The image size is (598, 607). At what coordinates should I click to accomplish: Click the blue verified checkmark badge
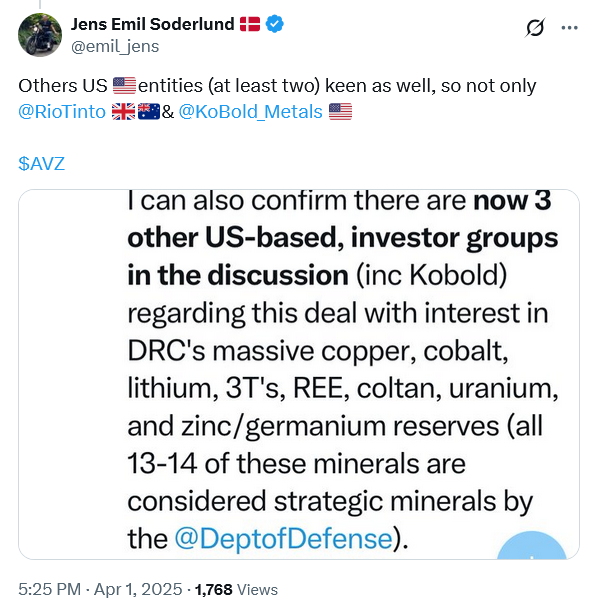[274, 24]
